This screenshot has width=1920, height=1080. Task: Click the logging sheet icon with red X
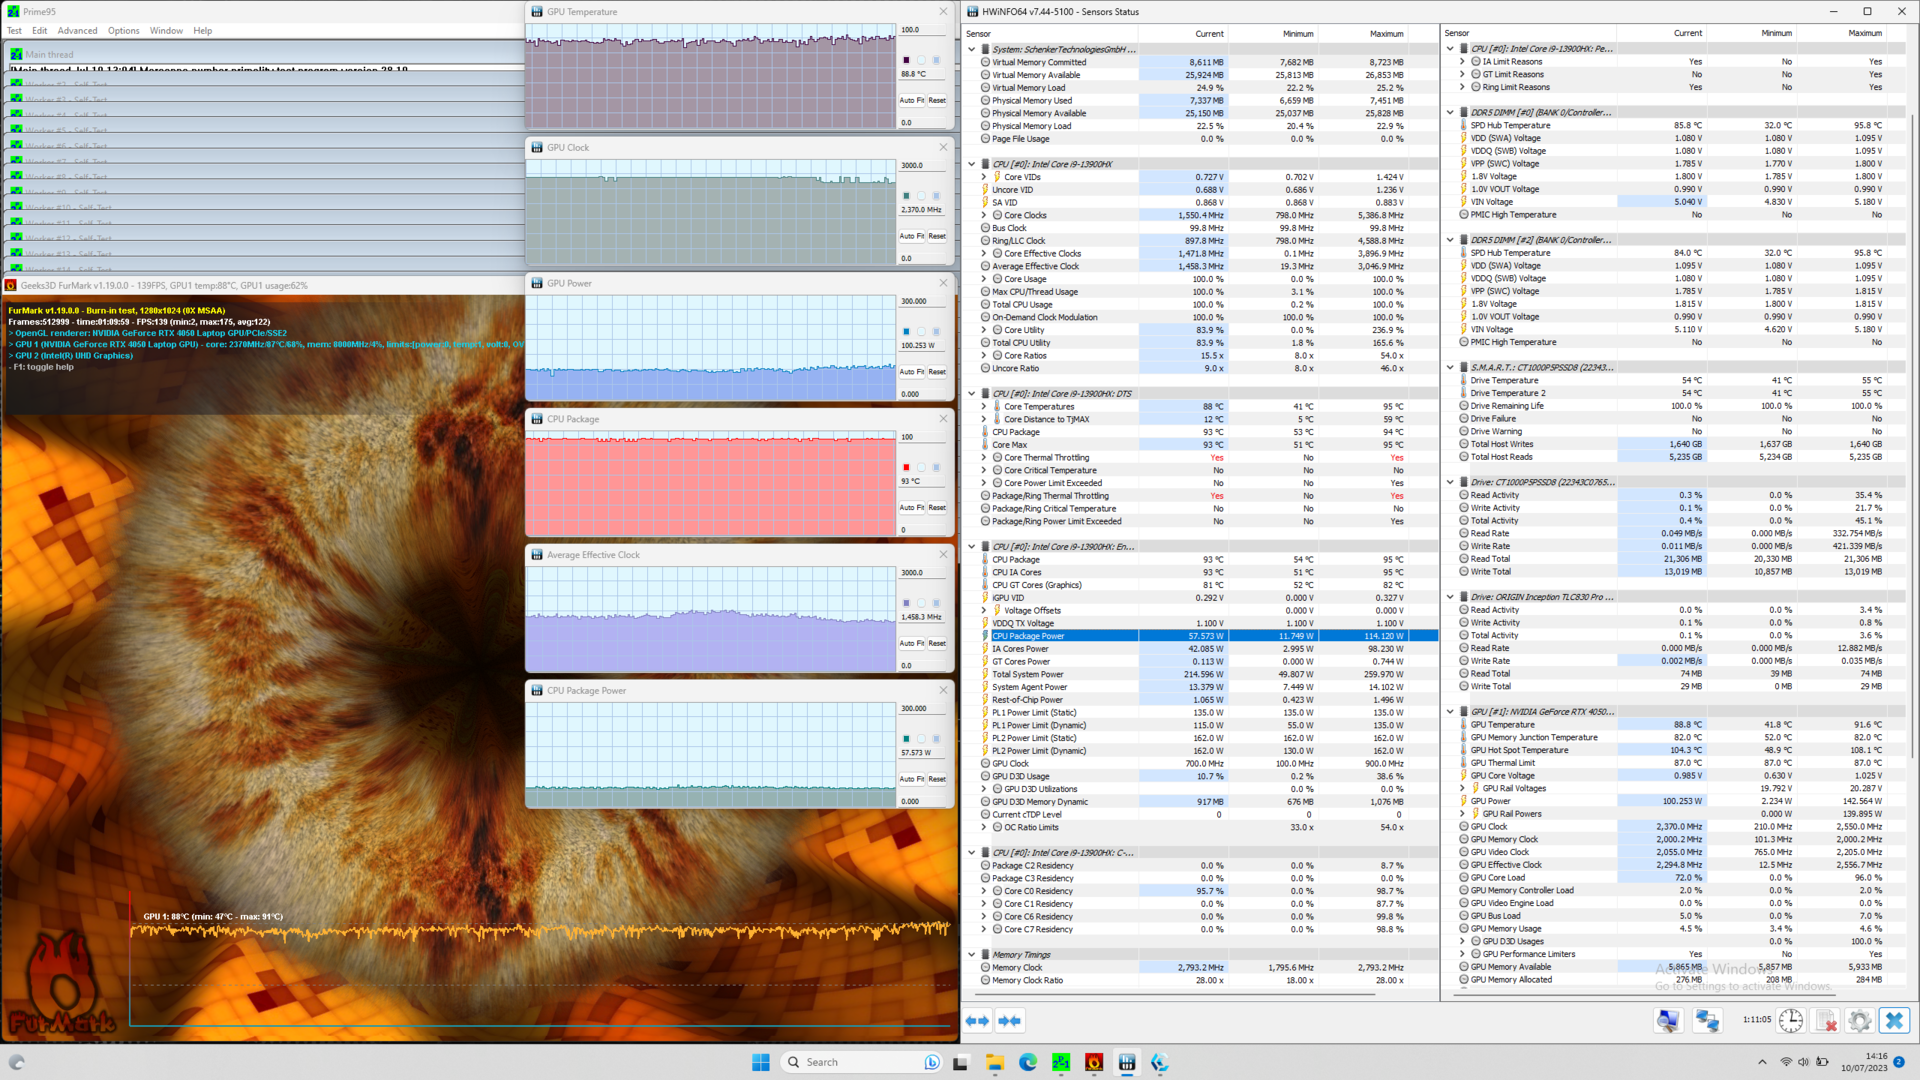click(1826, 1021)
